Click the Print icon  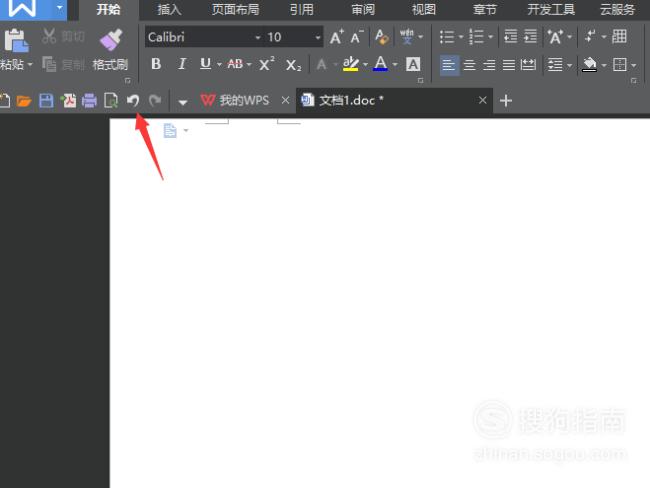(x=89, y=101)
